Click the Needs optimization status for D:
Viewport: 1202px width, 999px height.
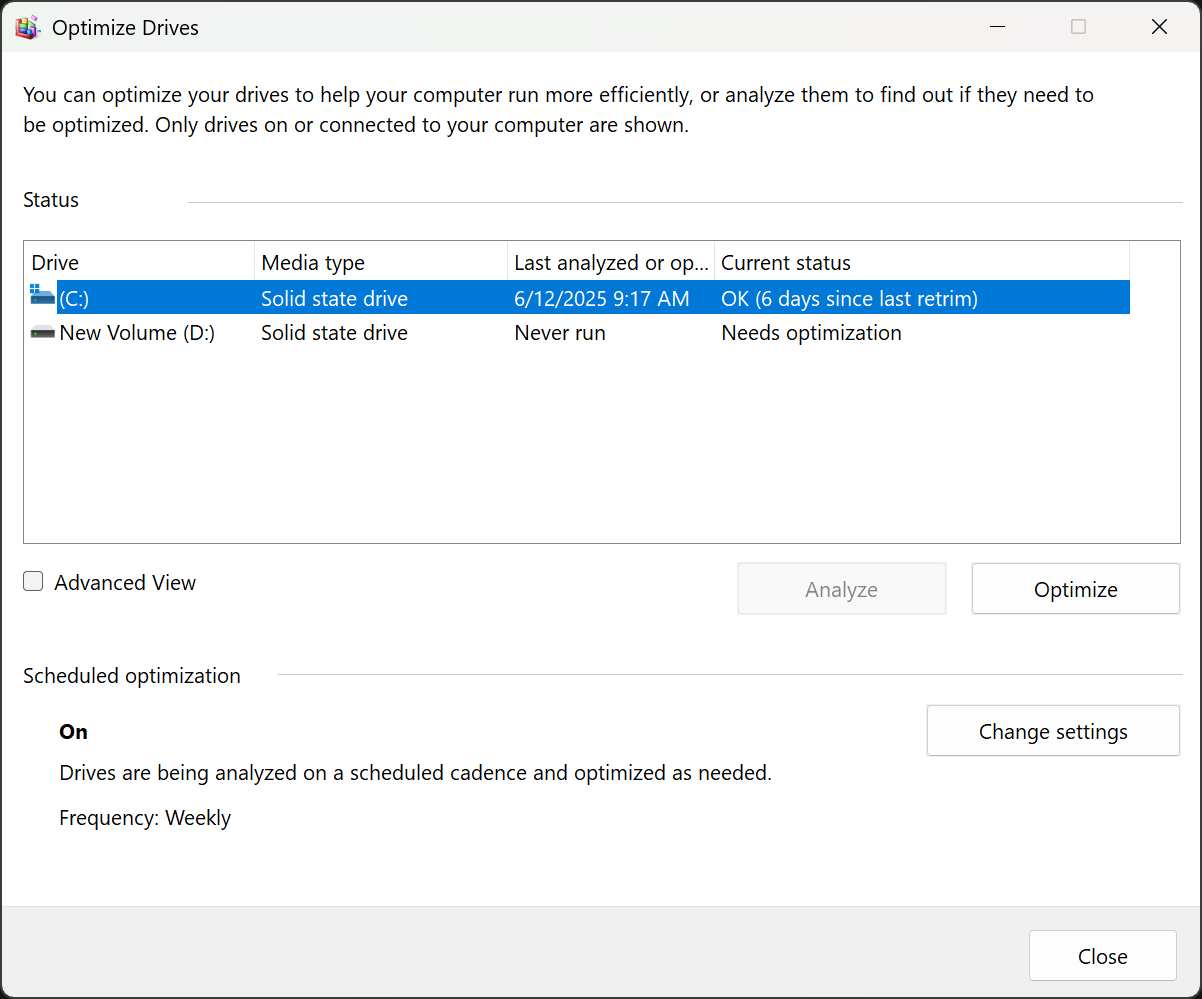pos(811,333)
